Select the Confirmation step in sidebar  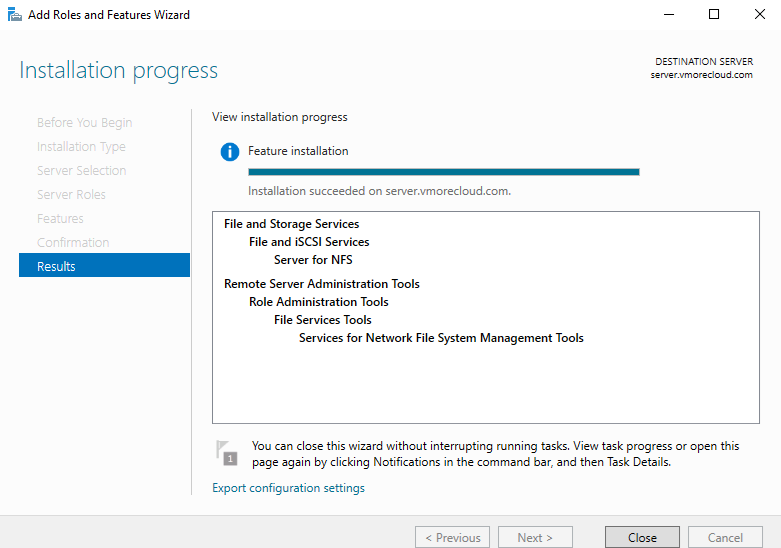tap(73, 243)
